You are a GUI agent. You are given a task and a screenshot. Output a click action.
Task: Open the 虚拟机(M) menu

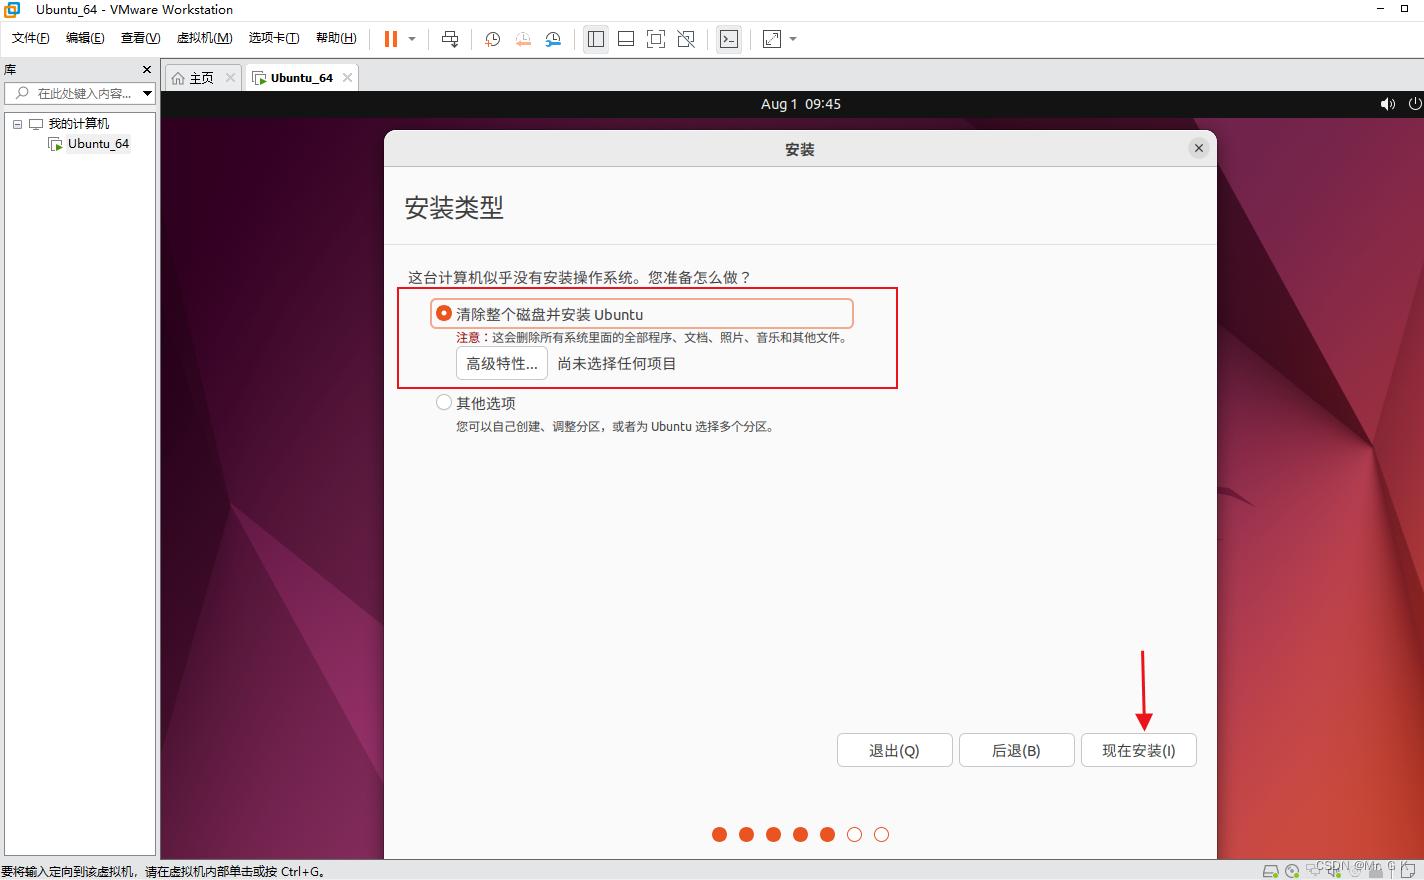(x=203, y=38)
